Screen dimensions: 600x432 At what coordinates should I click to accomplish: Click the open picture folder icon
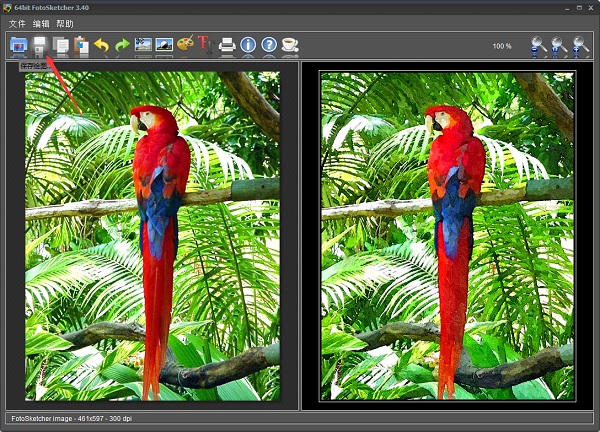(x=18, y=45)
